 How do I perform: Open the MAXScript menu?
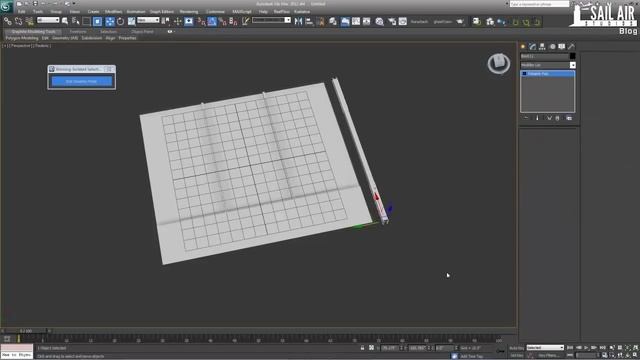coord(242,11)
